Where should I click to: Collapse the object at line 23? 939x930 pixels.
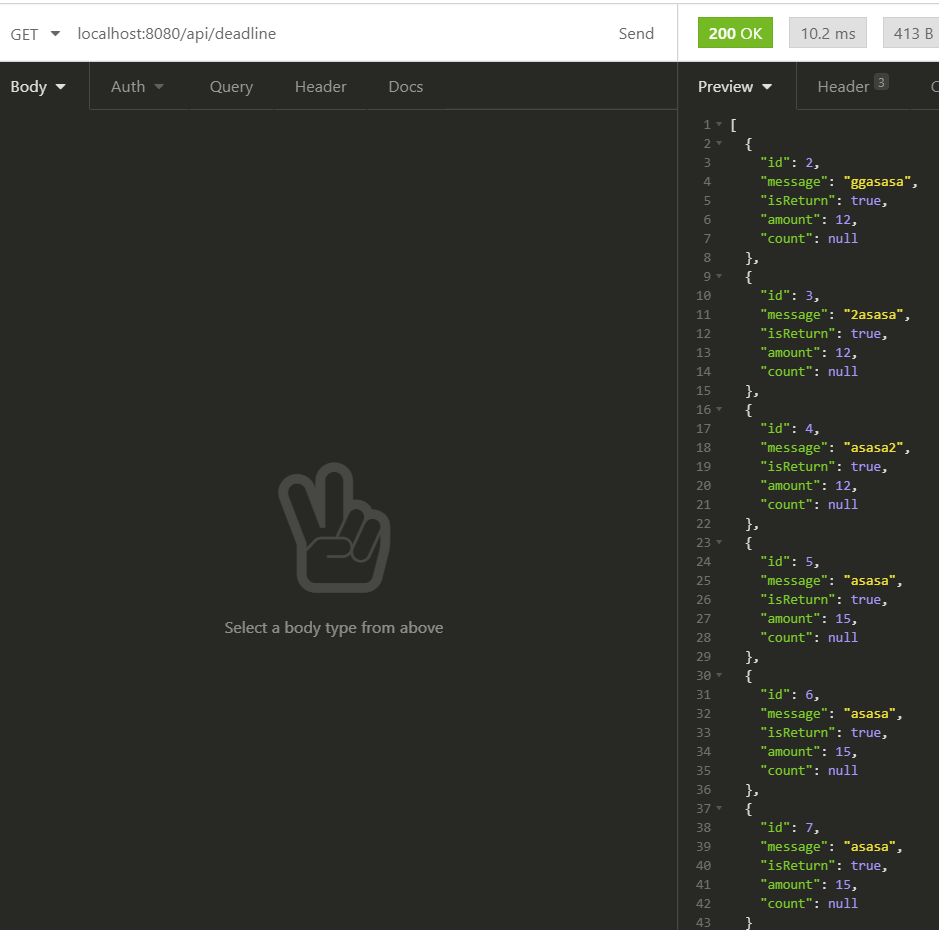pyautogui.click(x=719, y=542)
